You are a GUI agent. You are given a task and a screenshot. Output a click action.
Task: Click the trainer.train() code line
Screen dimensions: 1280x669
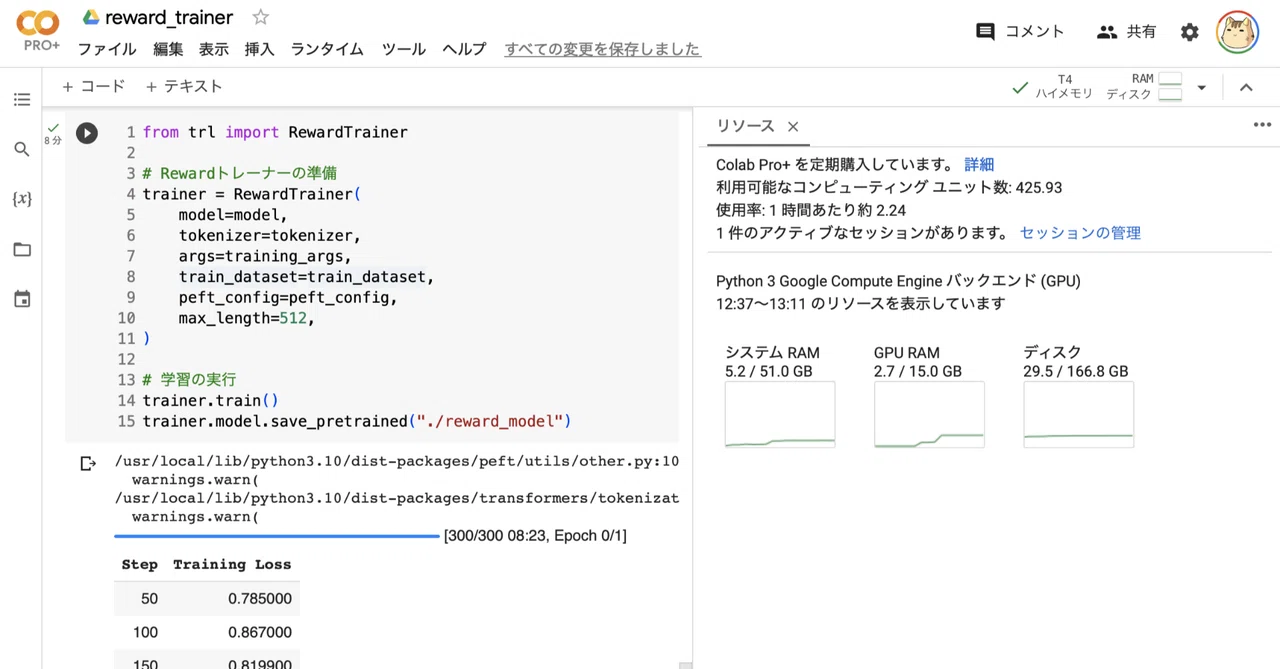click(211, 401)
